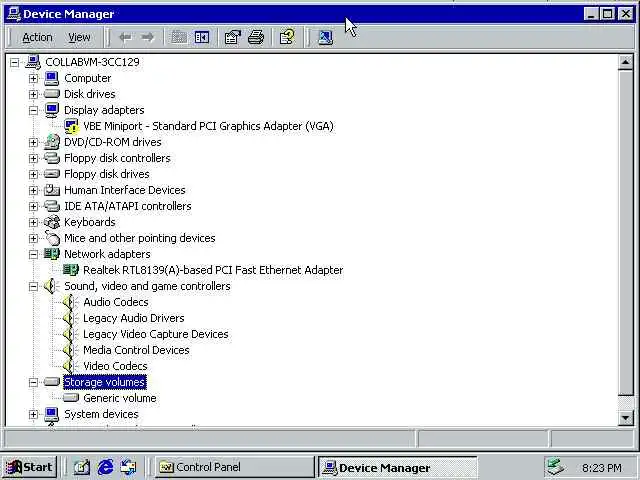
Task: Open the View menu
Action: (79, 38)
